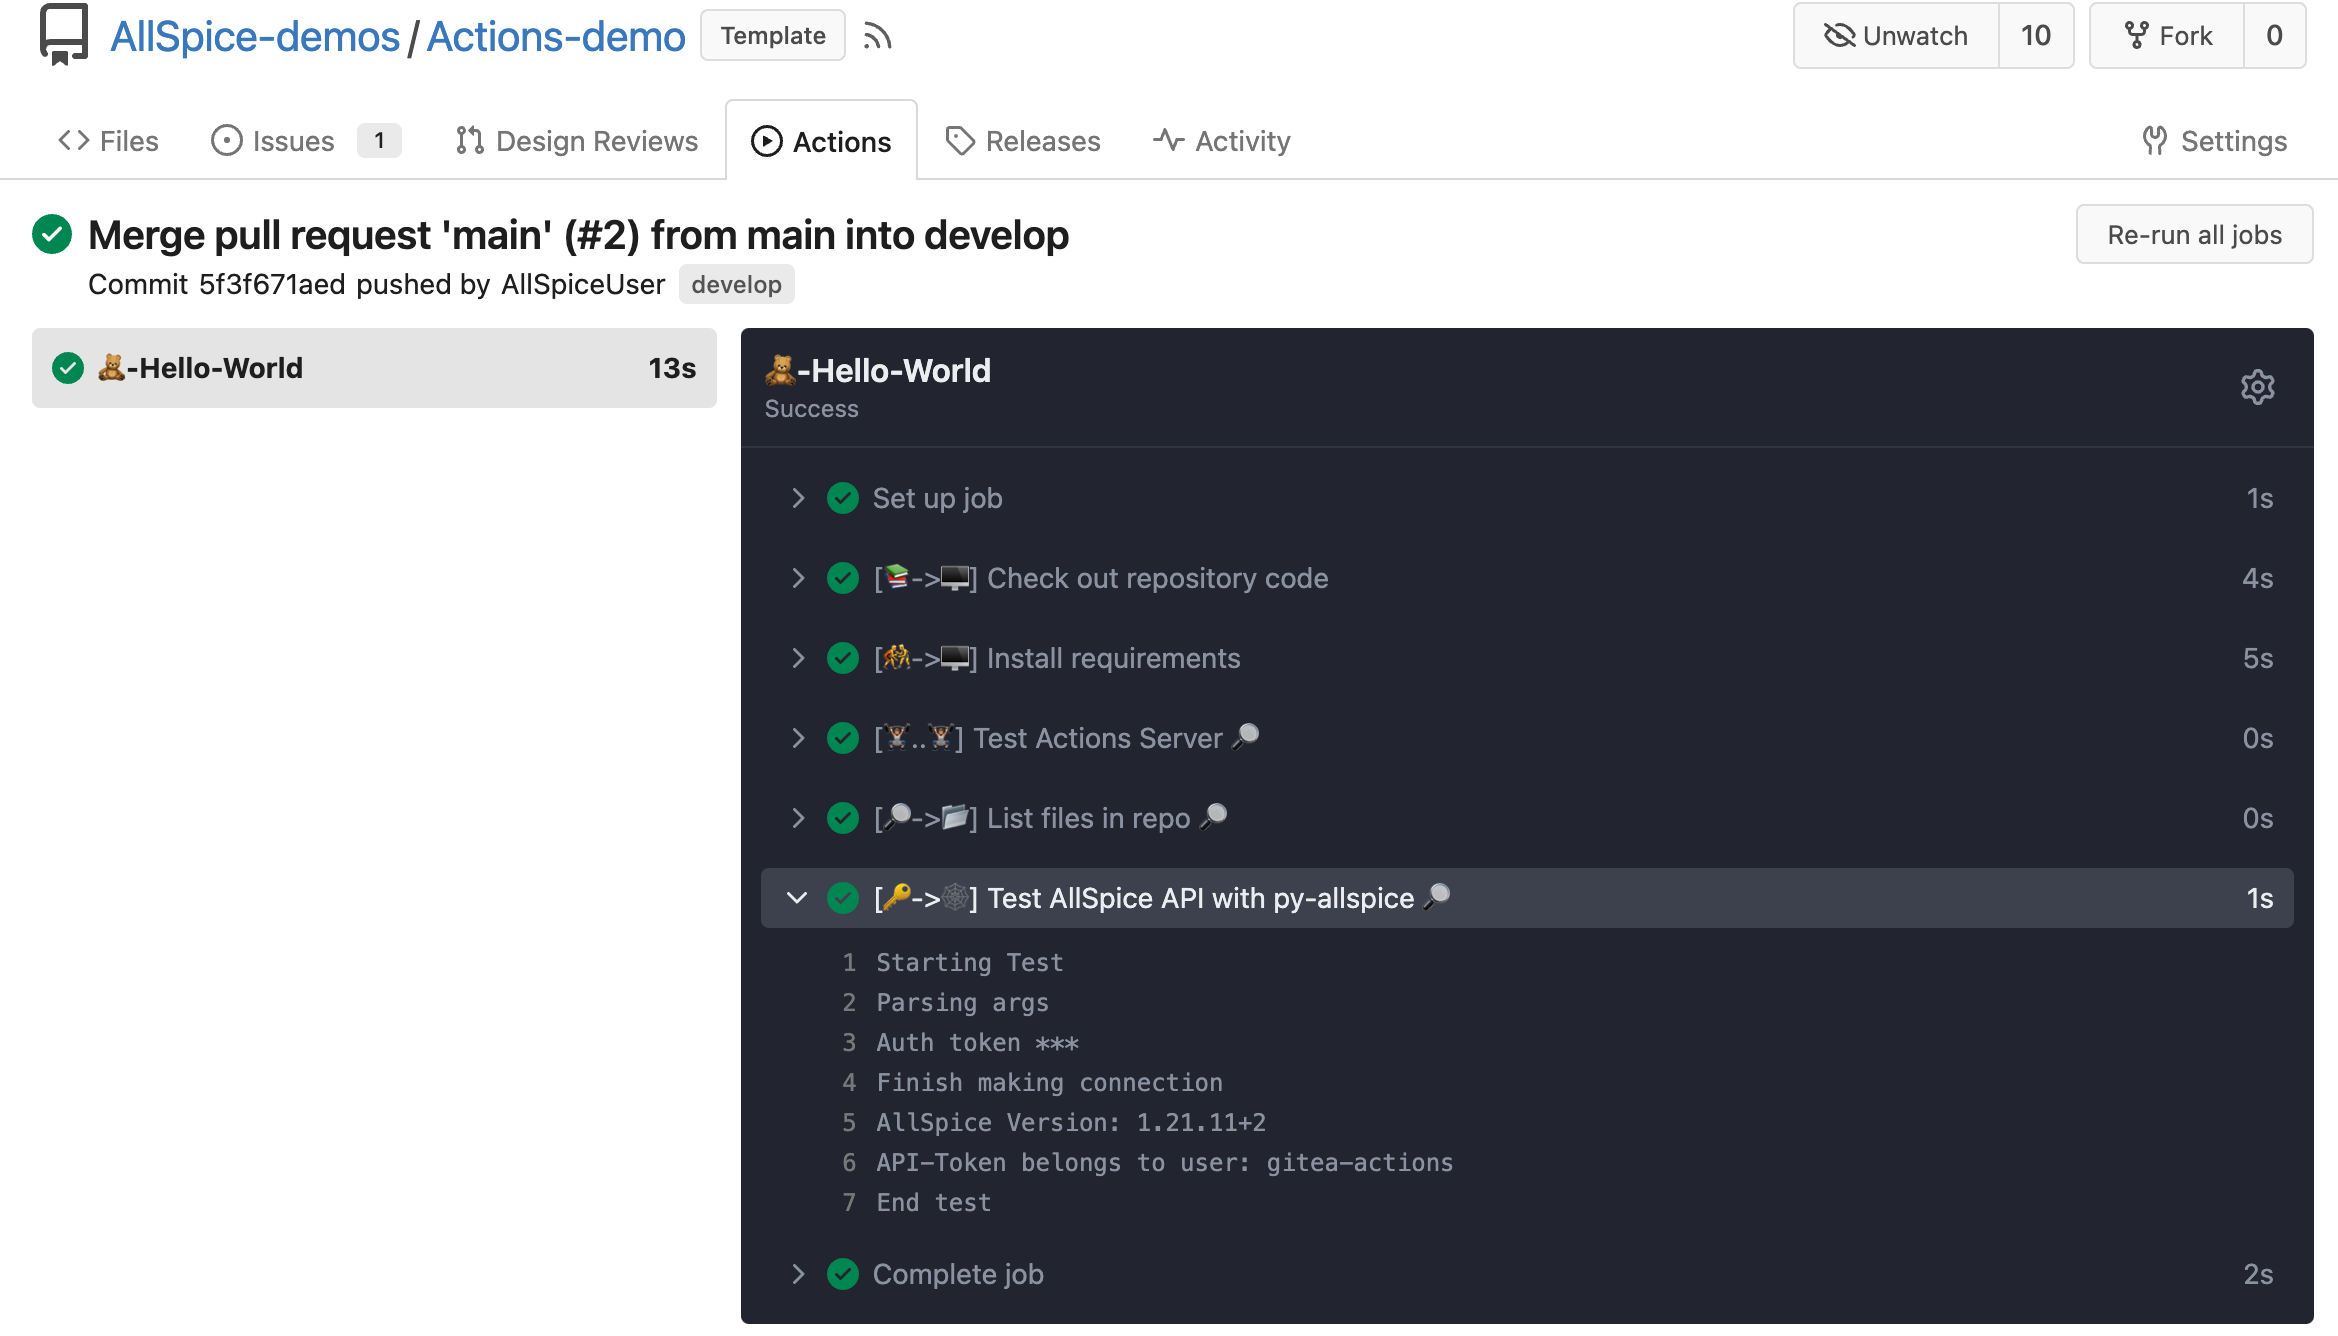The image size is (2338, 1336).
Task: Click the green success icon beside run title
Action: tap(52, 235)
